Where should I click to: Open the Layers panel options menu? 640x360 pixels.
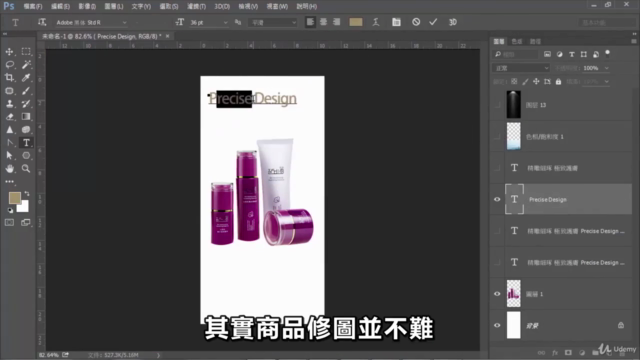tap(633, 41)
